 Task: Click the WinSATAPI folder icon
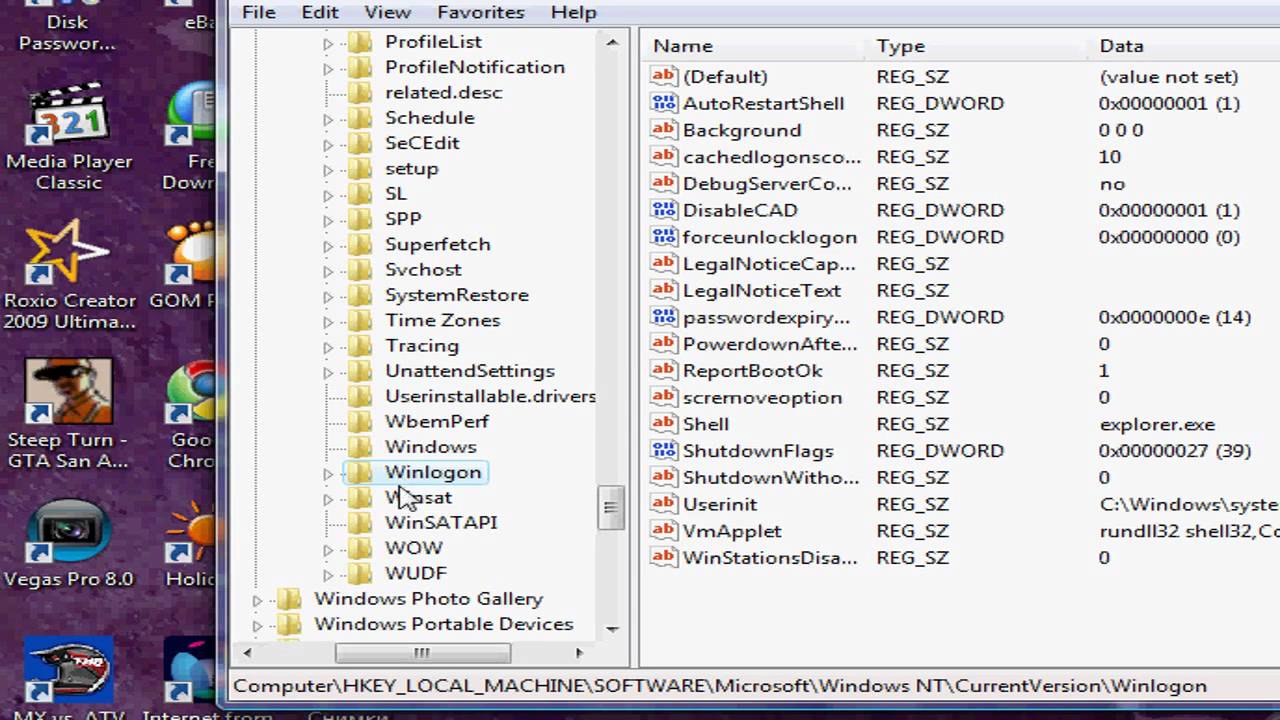point(360,522)
